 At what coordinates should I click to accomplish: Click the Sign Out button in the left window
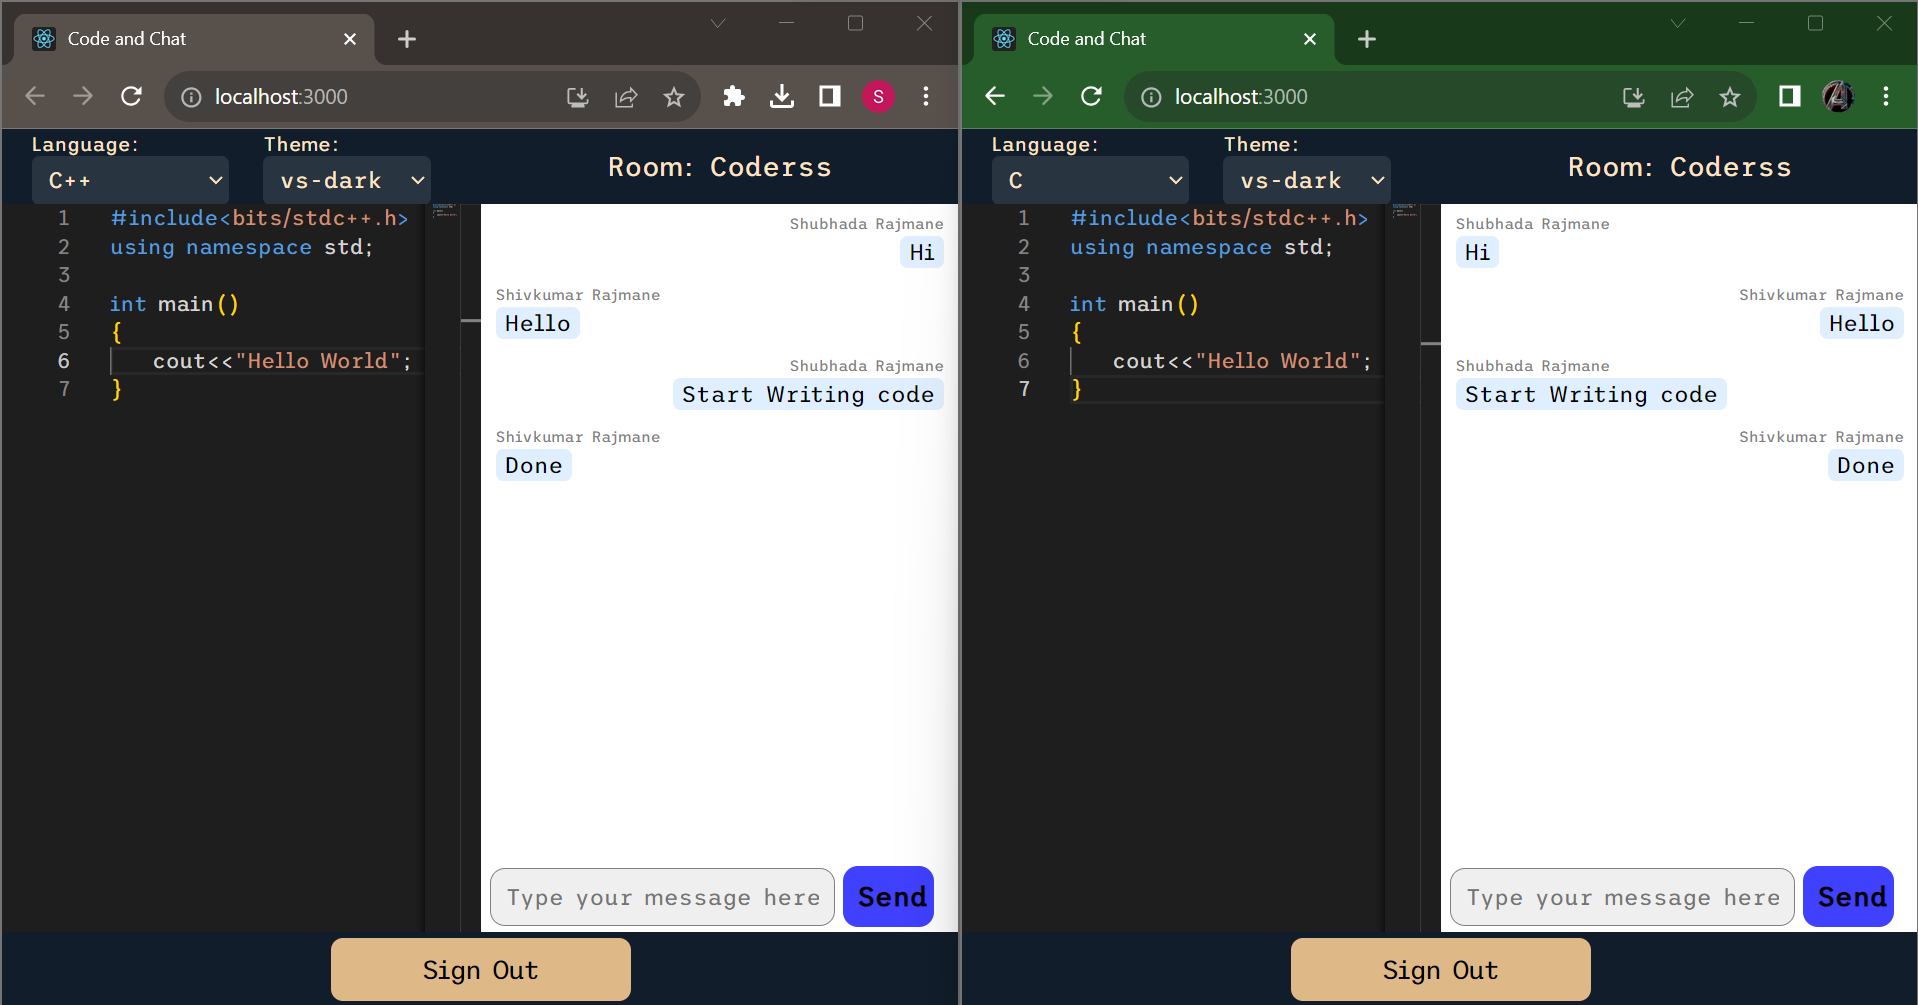tap(480, 969)
